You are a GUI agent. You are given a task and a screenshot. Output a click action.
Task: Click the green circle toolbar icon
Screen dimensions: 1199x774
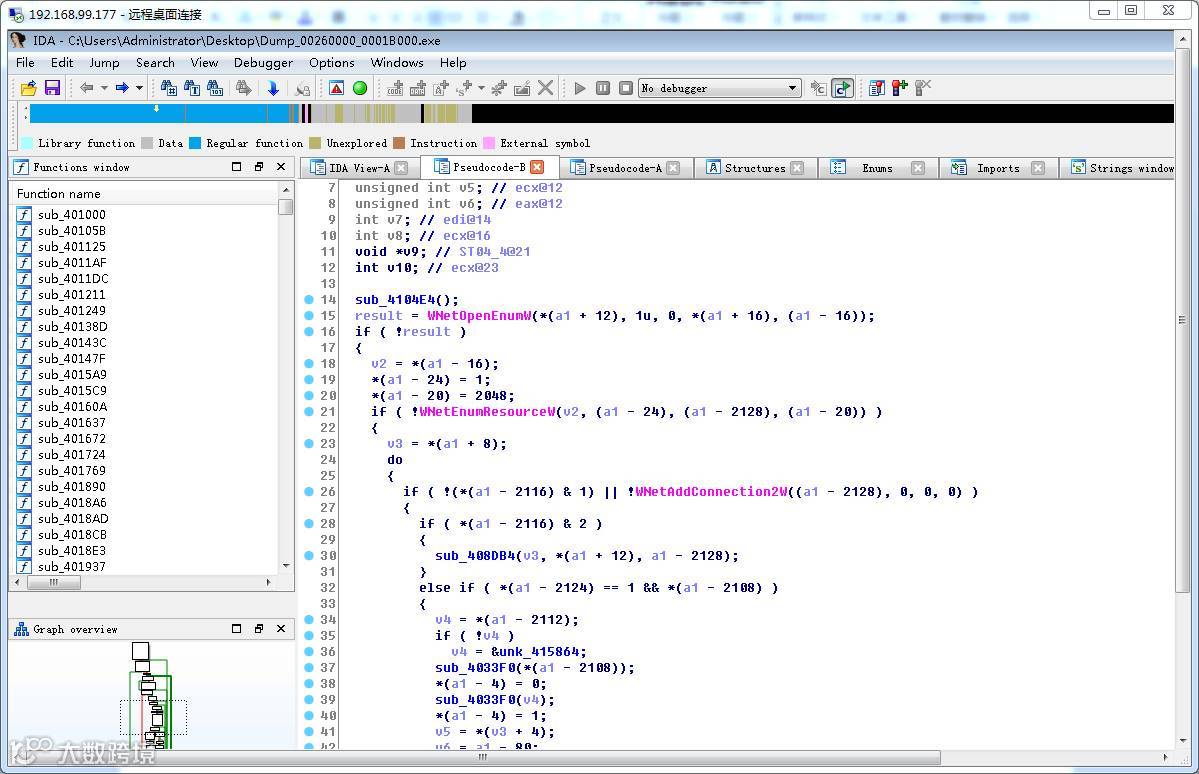pos(359,88)
